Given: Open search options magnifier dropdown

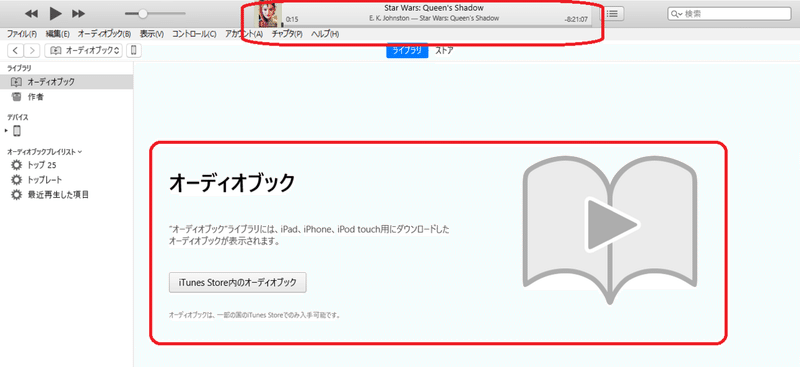Looking at the screenshot, I should tap(677, 14).
